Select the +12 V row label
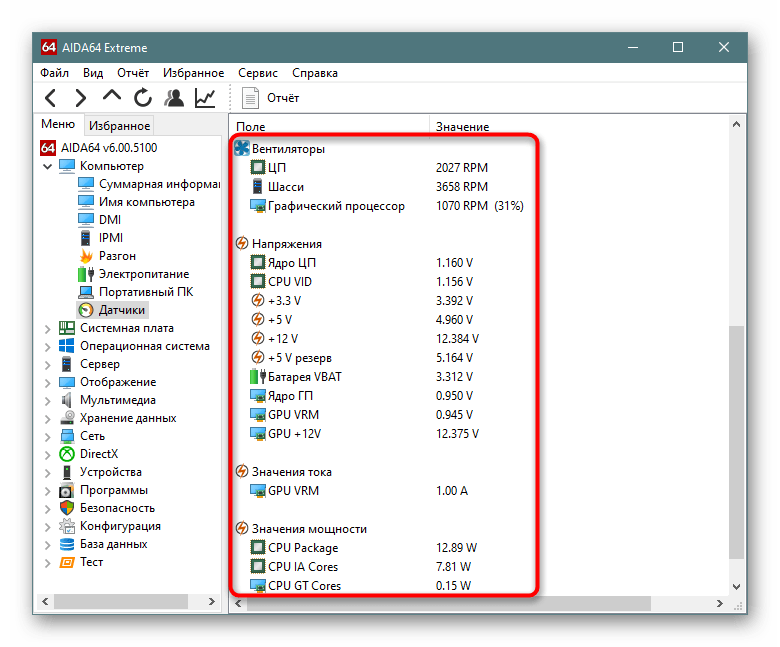The height and width of the screenshot is (647, 780). point(283,339)
